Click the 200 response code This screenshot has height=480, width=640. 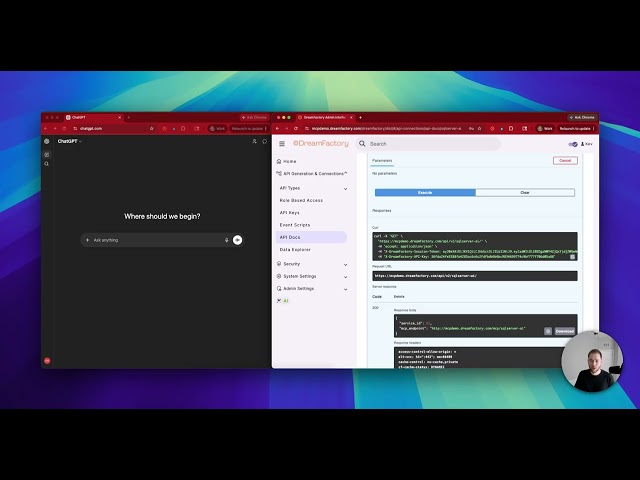point(376,308)
